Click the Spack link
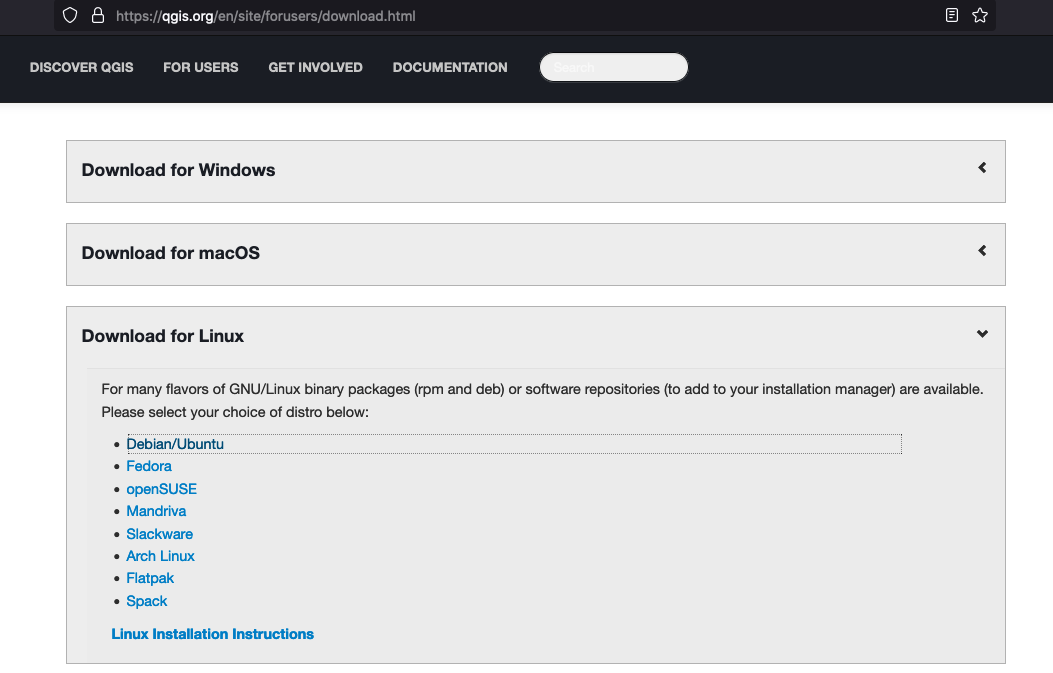 146,601
